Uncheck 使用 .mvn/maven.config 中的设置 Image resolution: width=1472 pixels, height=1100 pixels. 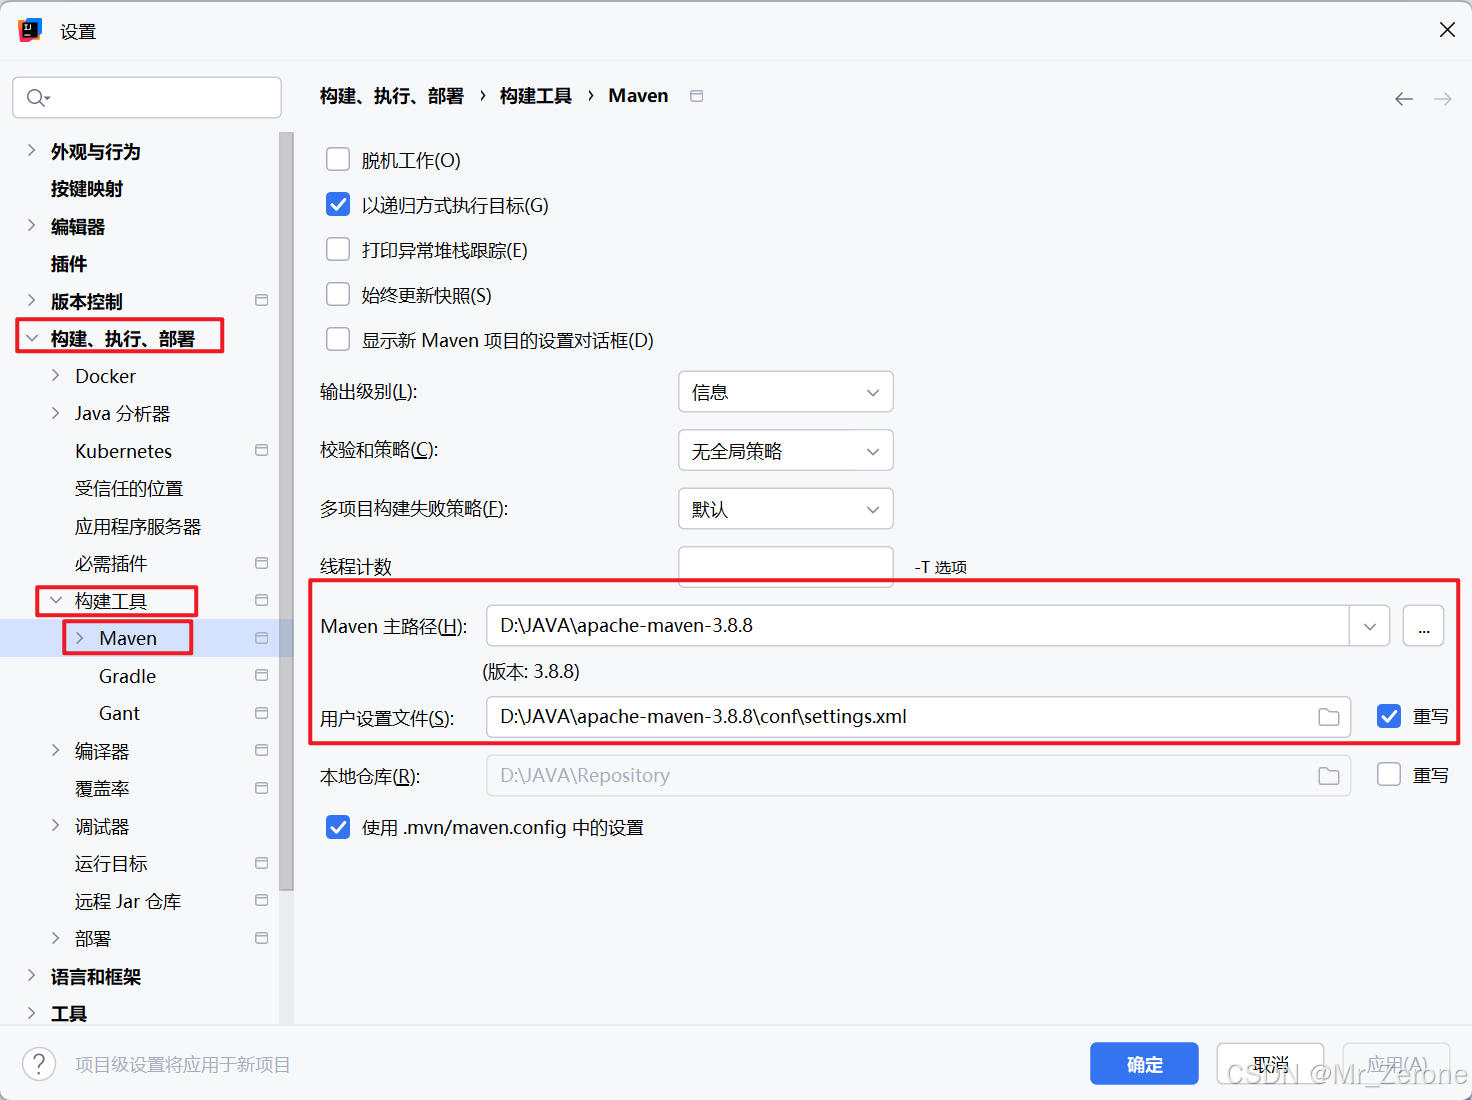(x=338, y=827)
